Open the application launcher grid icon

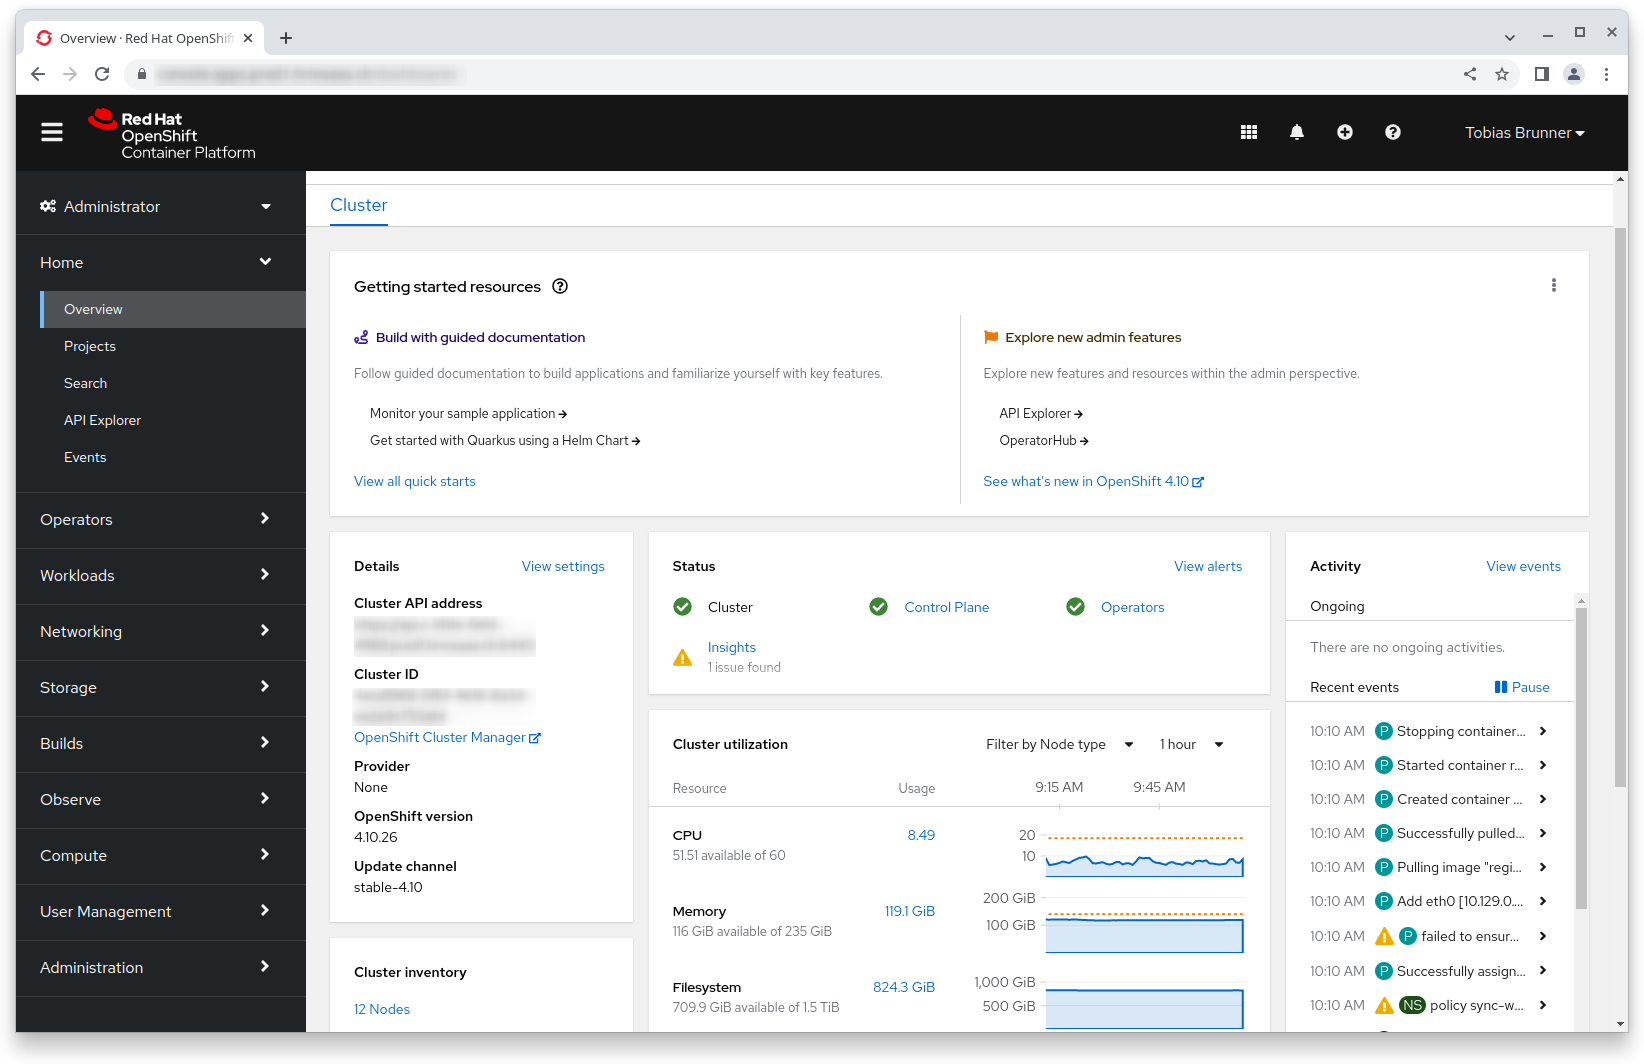pos(1248,132)
